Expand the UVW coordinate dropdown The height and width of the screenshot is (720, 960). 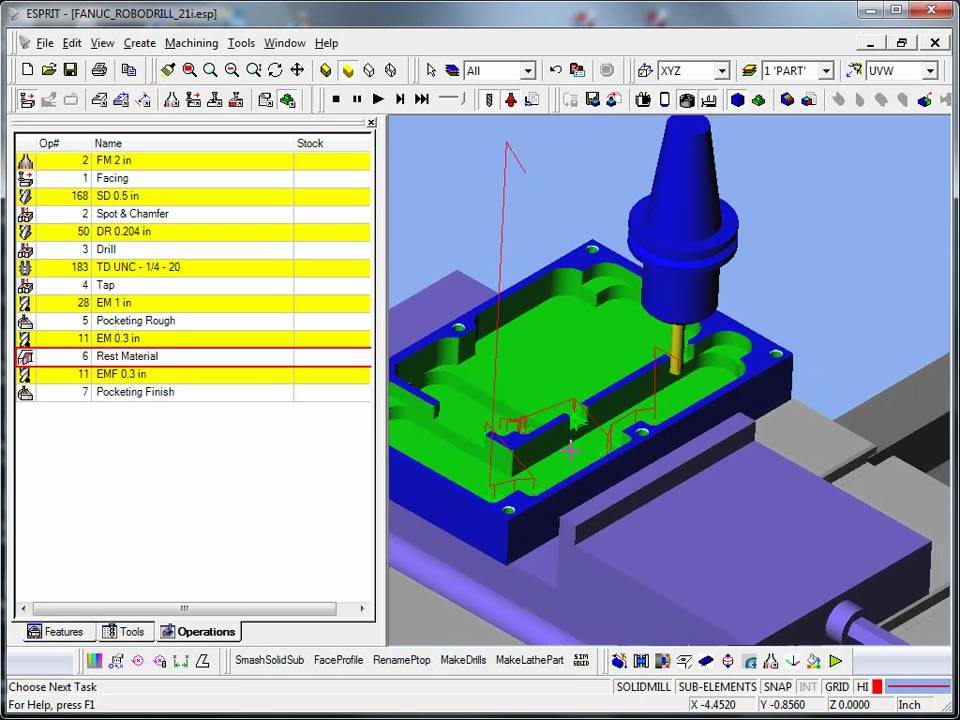pos(930,71)
